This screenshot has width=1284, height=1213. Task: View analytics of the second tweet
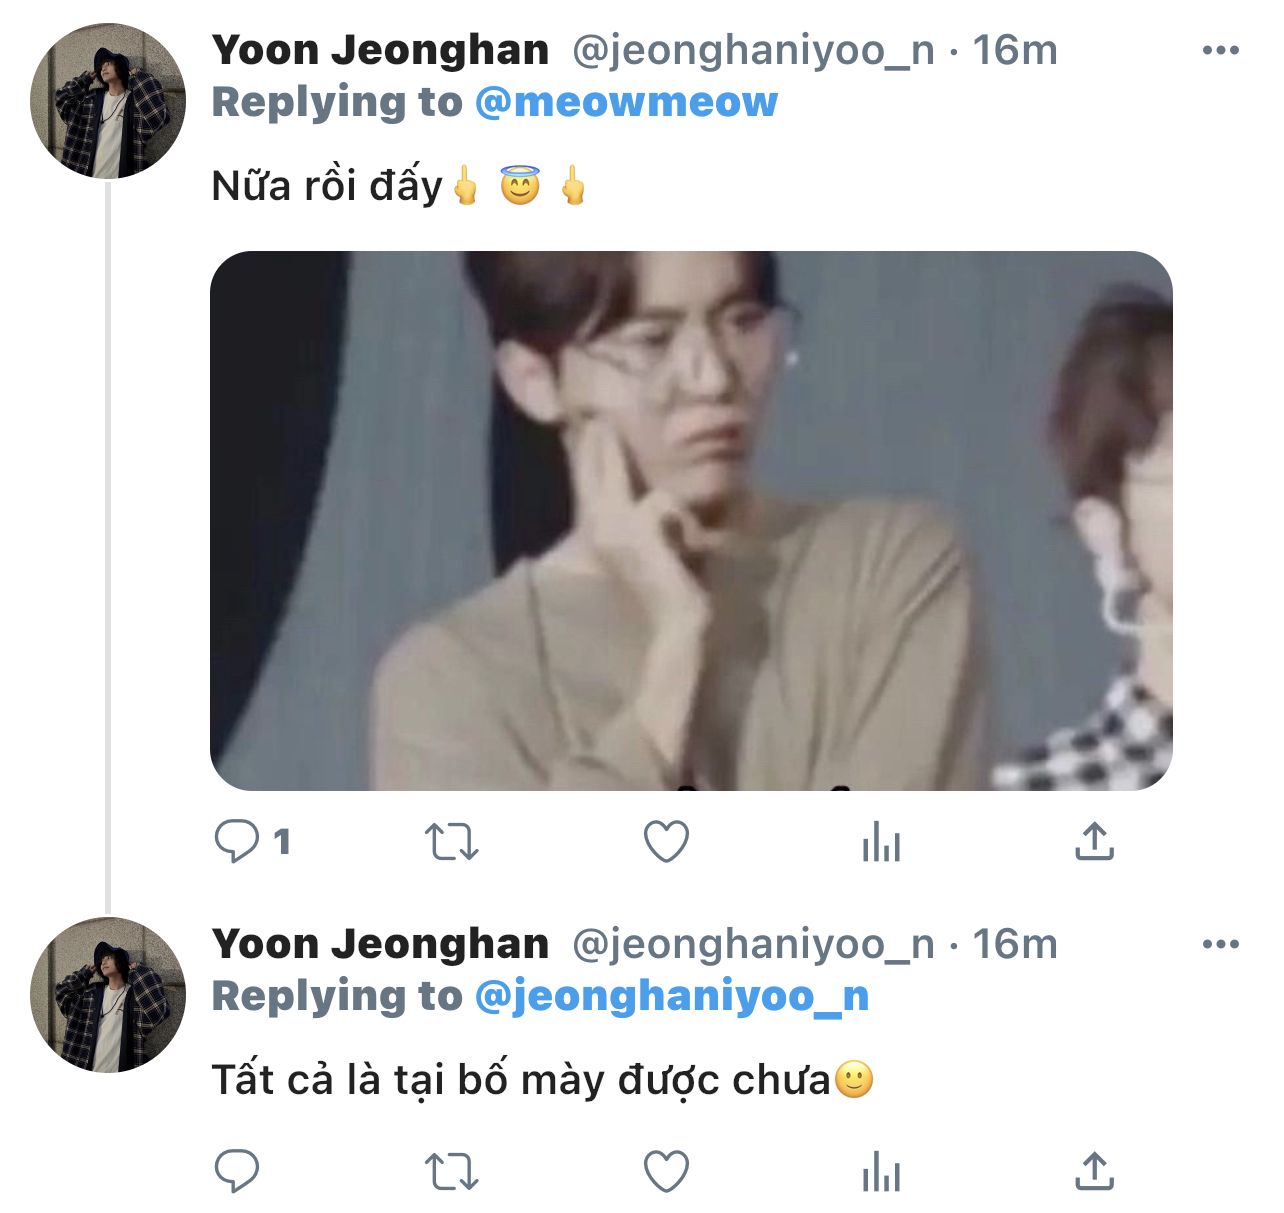881,1172
